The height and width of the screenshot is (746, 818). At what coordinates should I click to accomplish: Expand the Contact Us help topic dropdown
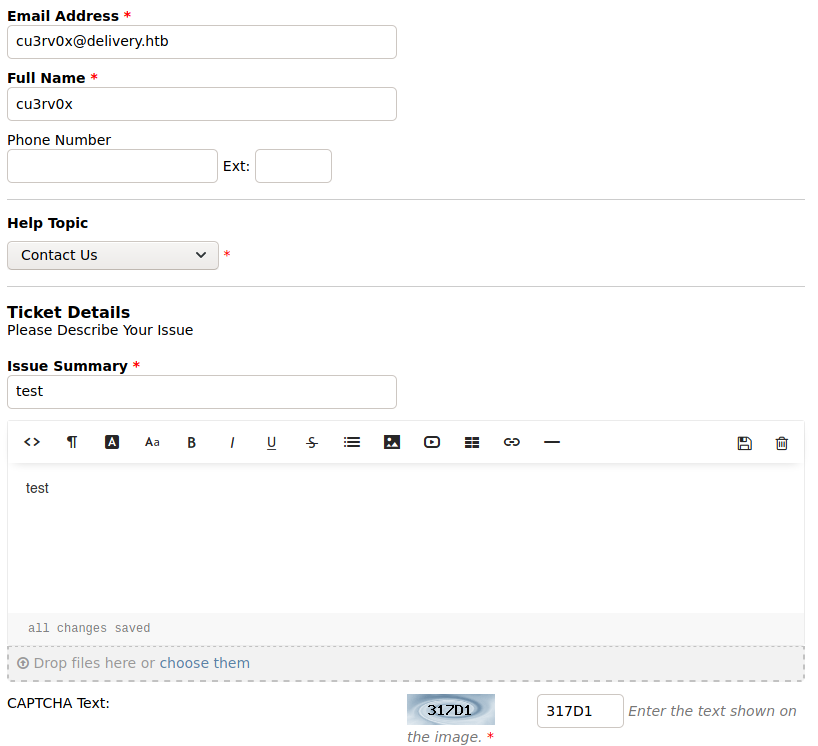tap(113, 255)
